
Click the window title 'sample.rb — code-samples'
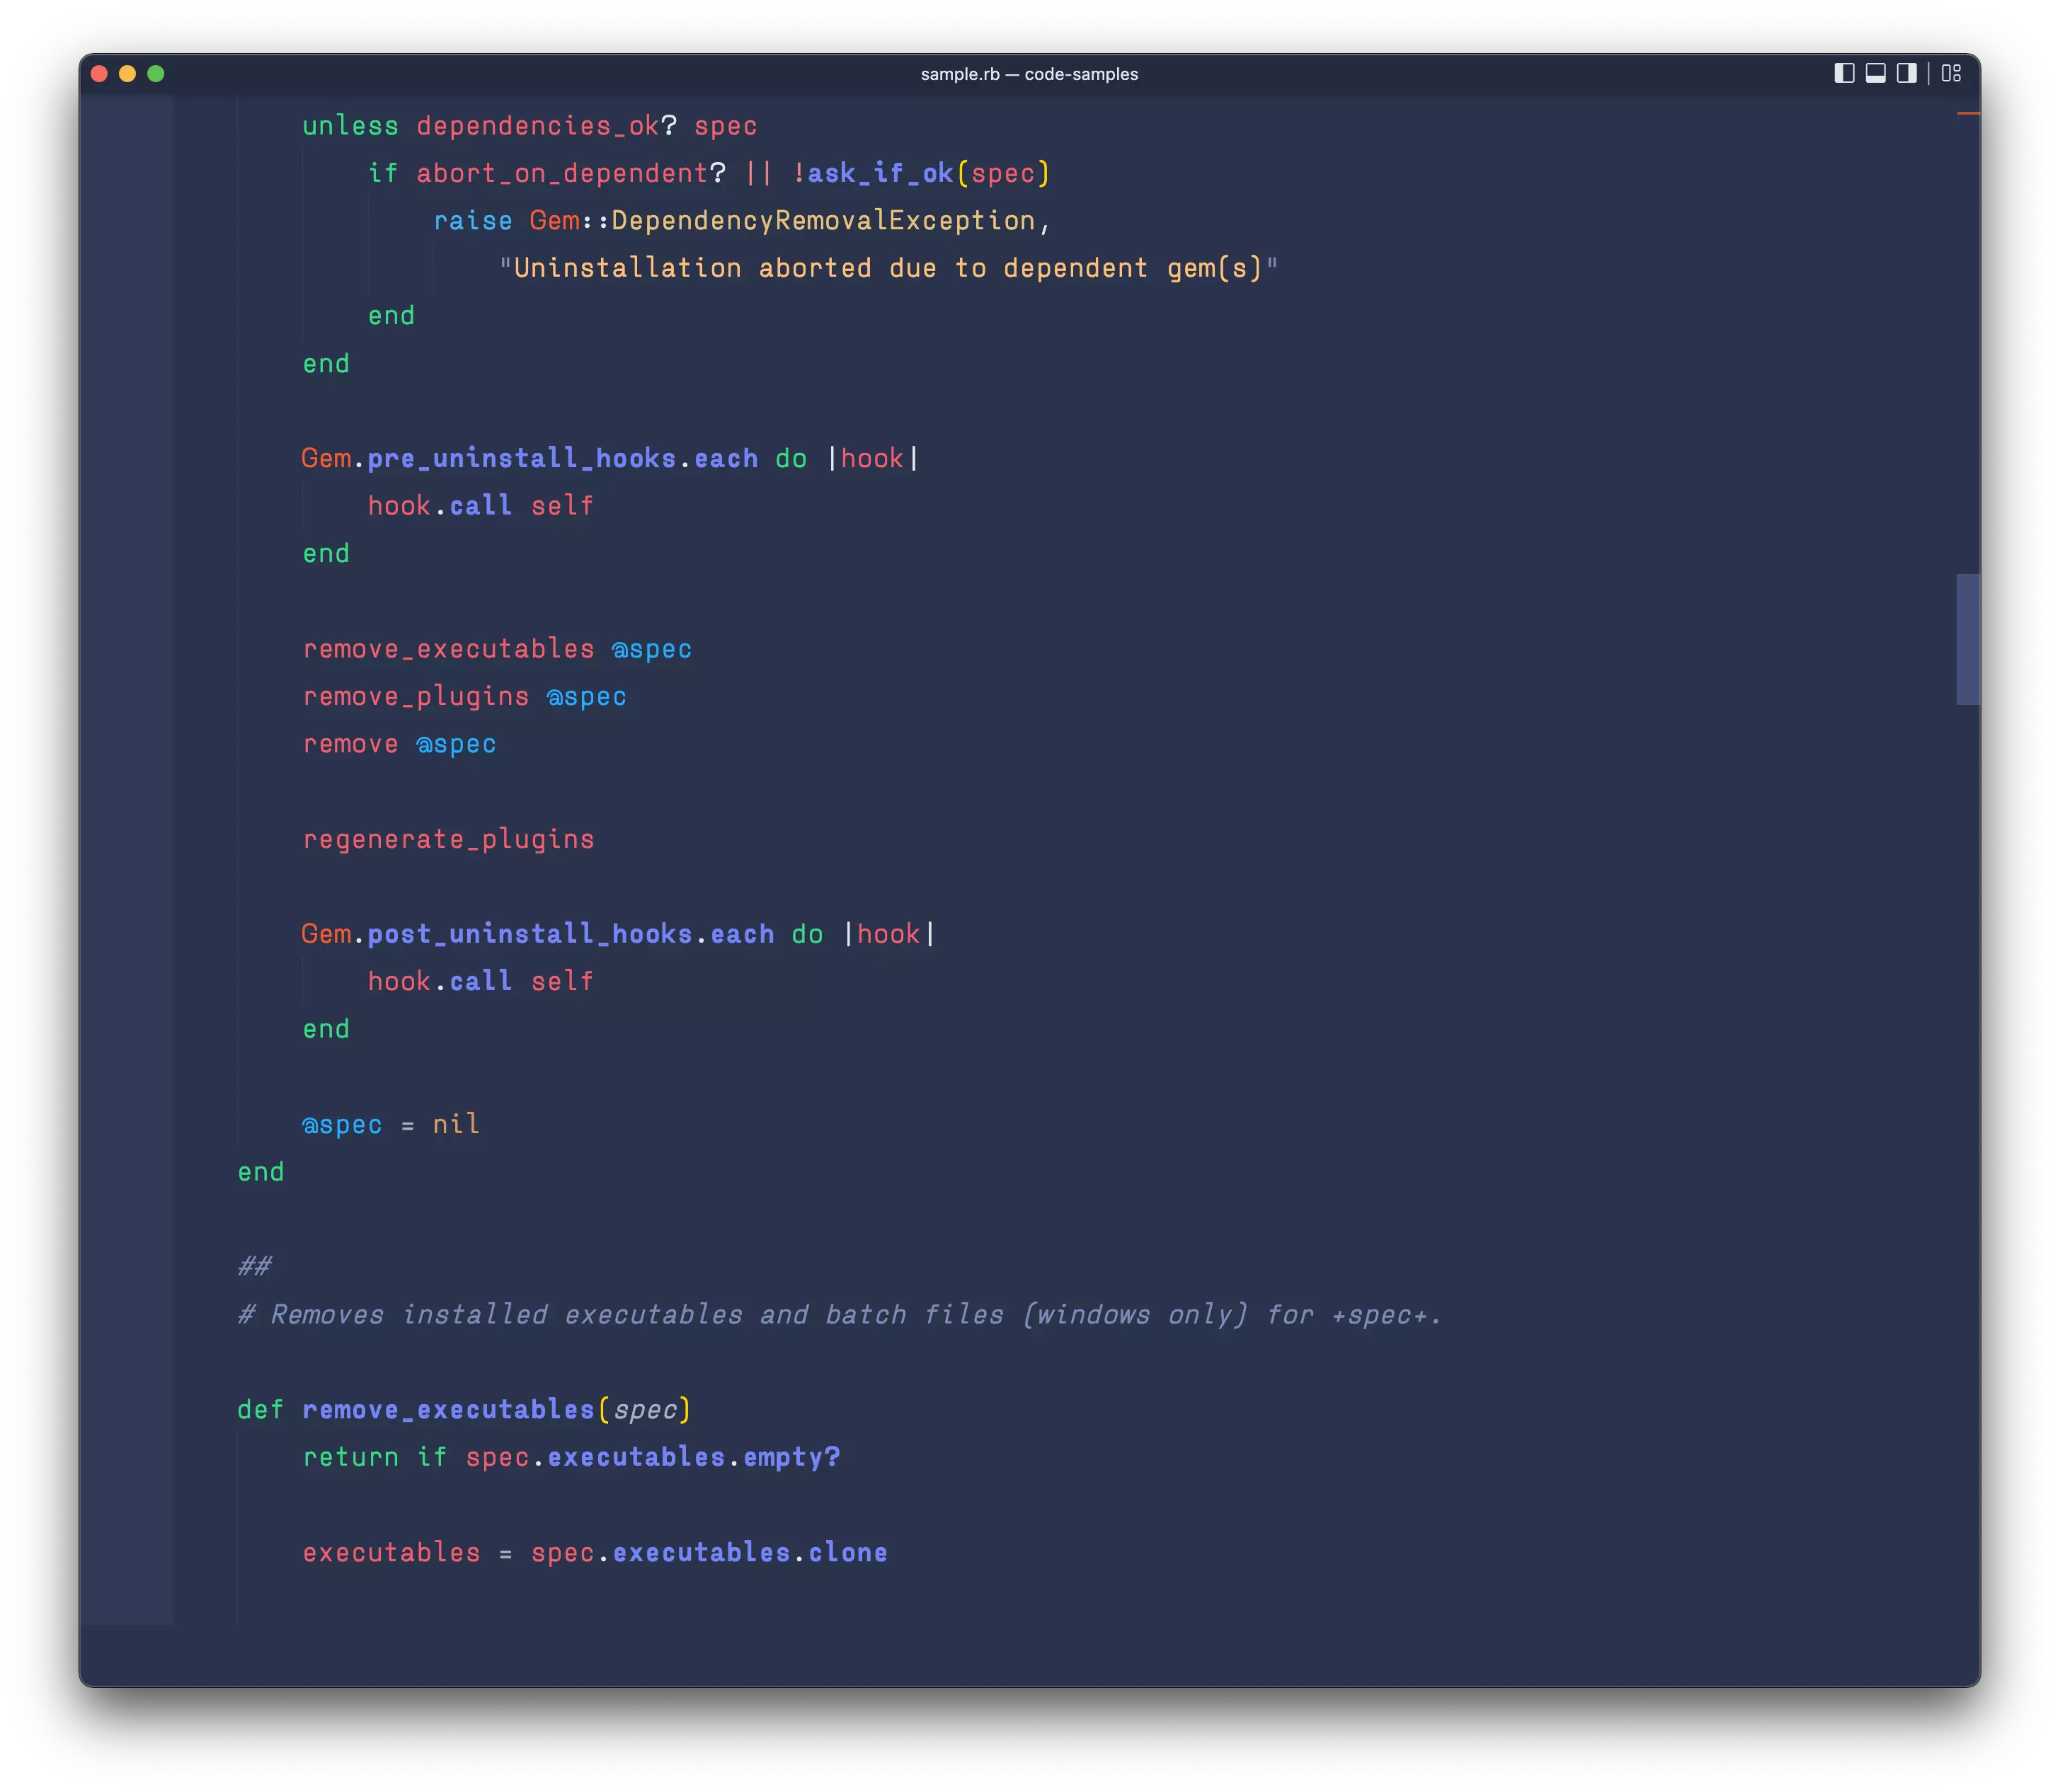[x=1029, y=74]
